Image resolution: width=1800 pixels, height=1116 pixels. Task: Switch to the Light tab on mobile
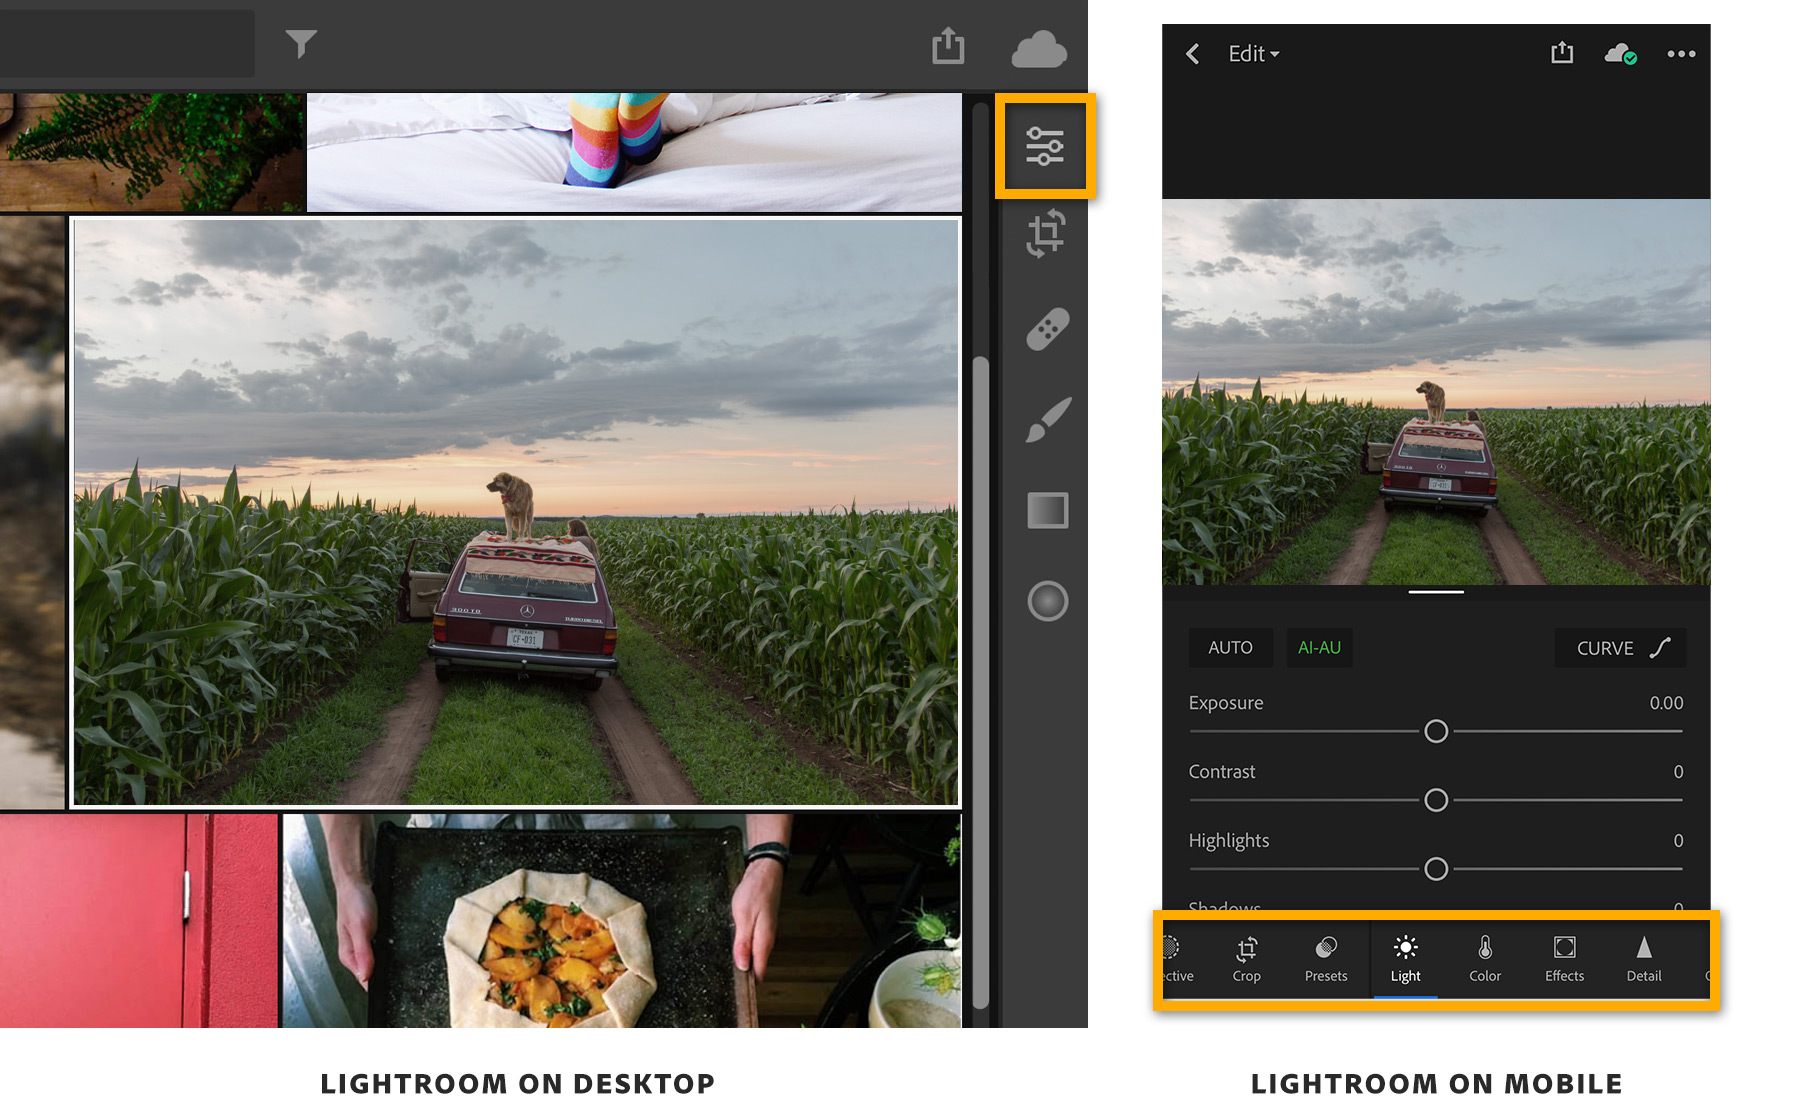pyautogui.click(x=1405, y=958)
